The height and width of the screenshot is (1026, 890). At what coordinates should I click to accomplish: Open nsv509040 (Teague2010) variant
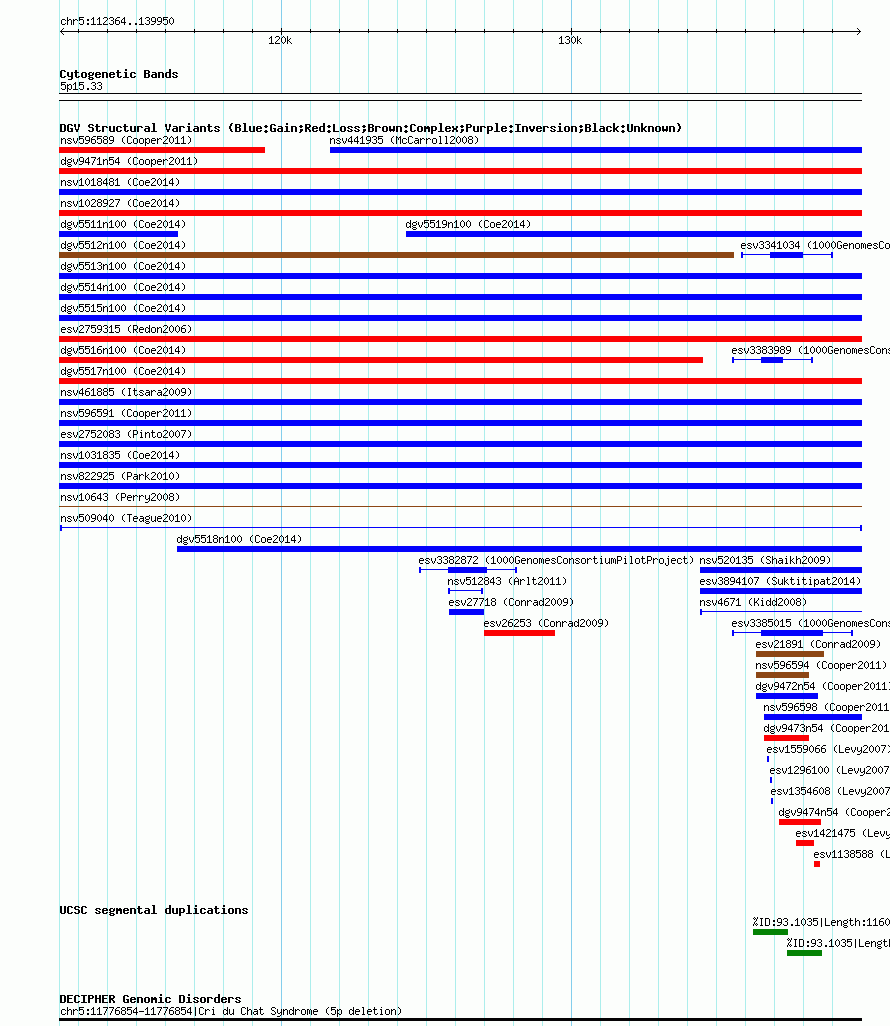(x=126, y=518)
